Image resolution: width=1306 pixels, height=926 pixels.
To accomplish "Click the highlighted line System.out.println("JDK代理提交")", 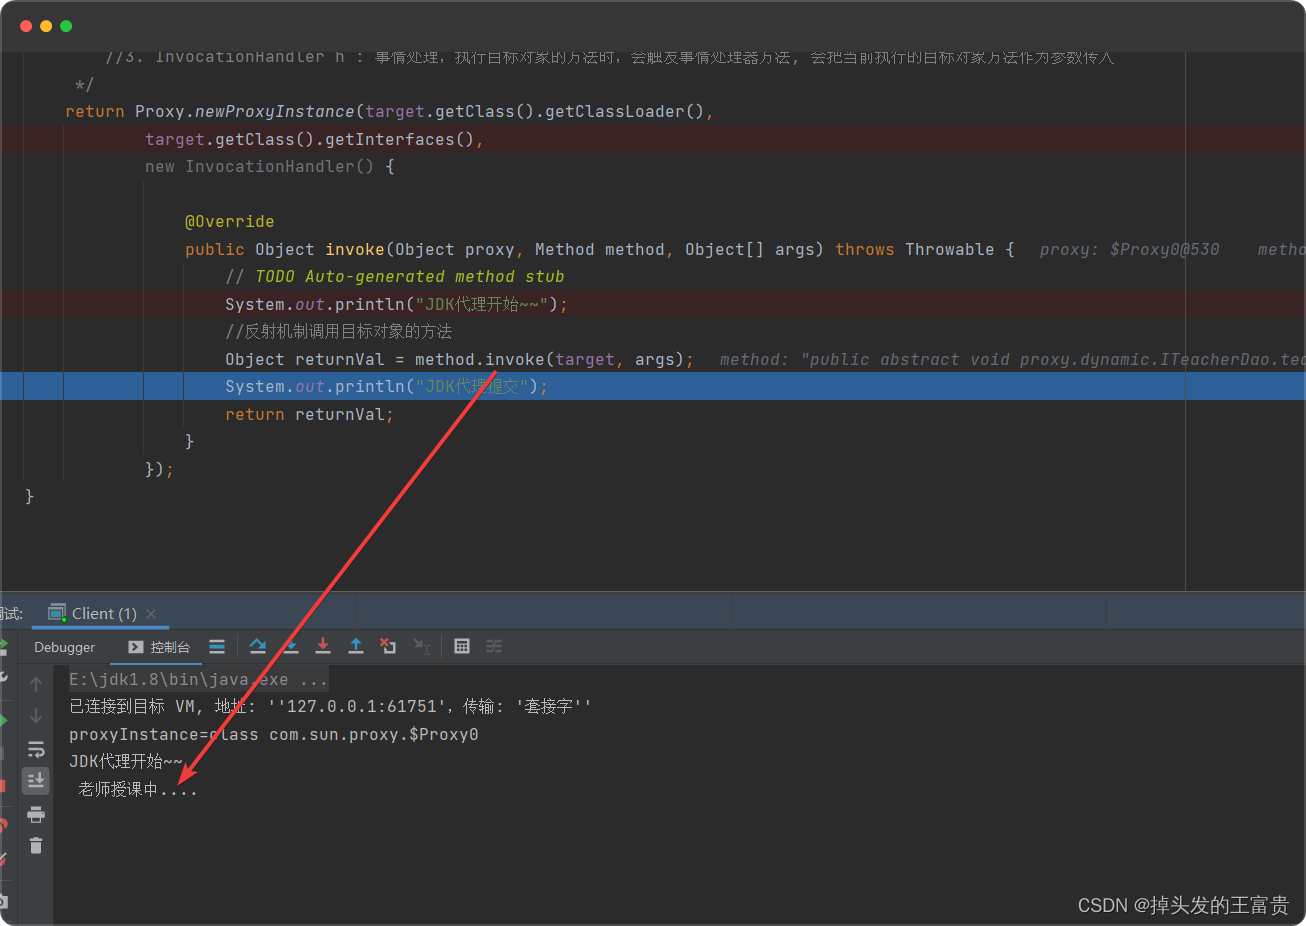I will [386, 387].
